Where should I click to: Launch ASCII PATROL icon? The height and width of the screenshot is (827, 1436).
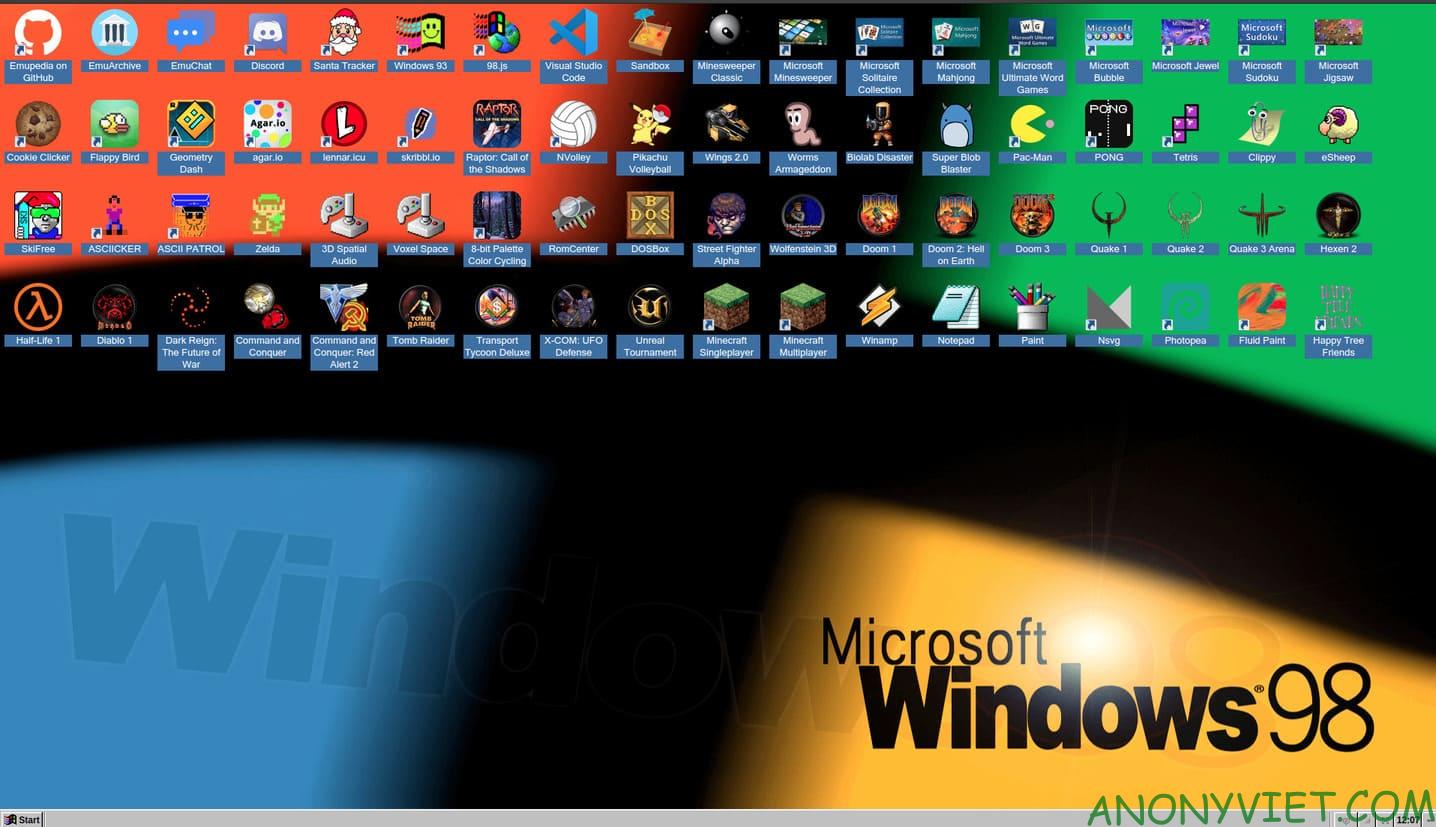click(191, 216)
